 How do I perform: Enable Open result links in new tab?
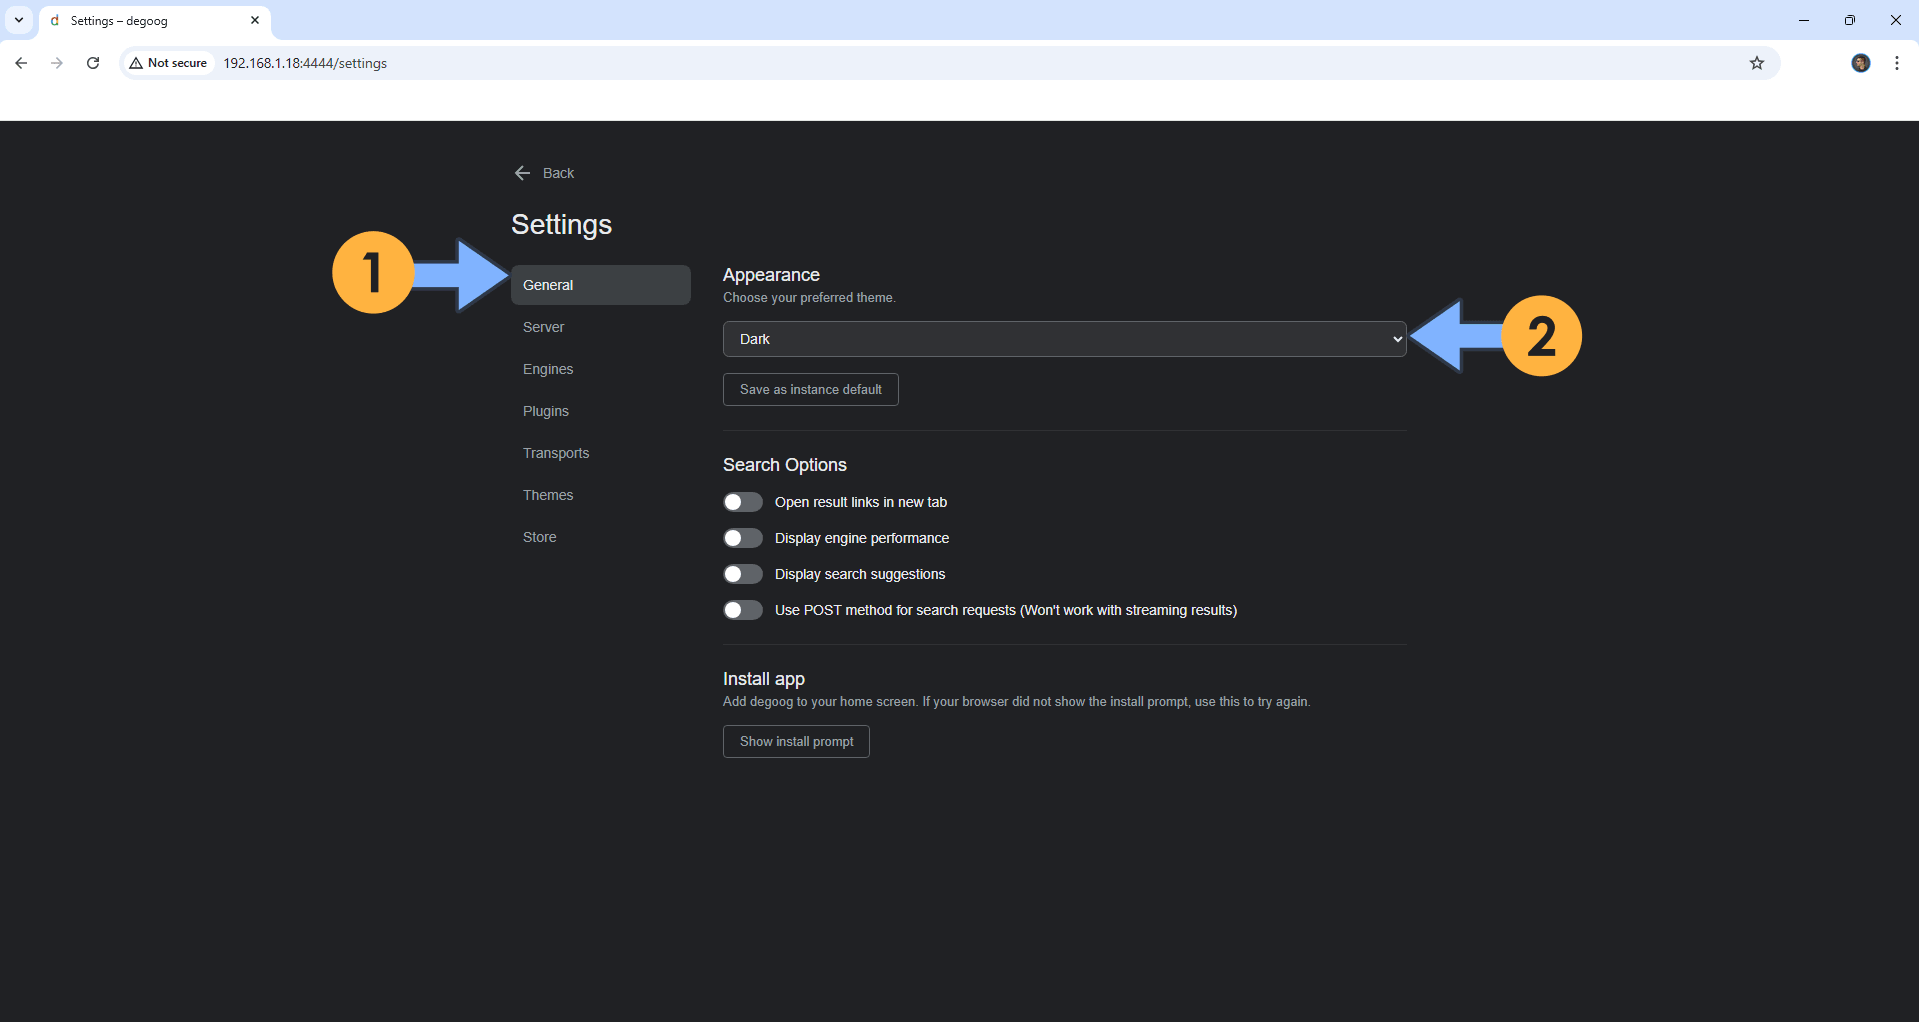(742, 502)
